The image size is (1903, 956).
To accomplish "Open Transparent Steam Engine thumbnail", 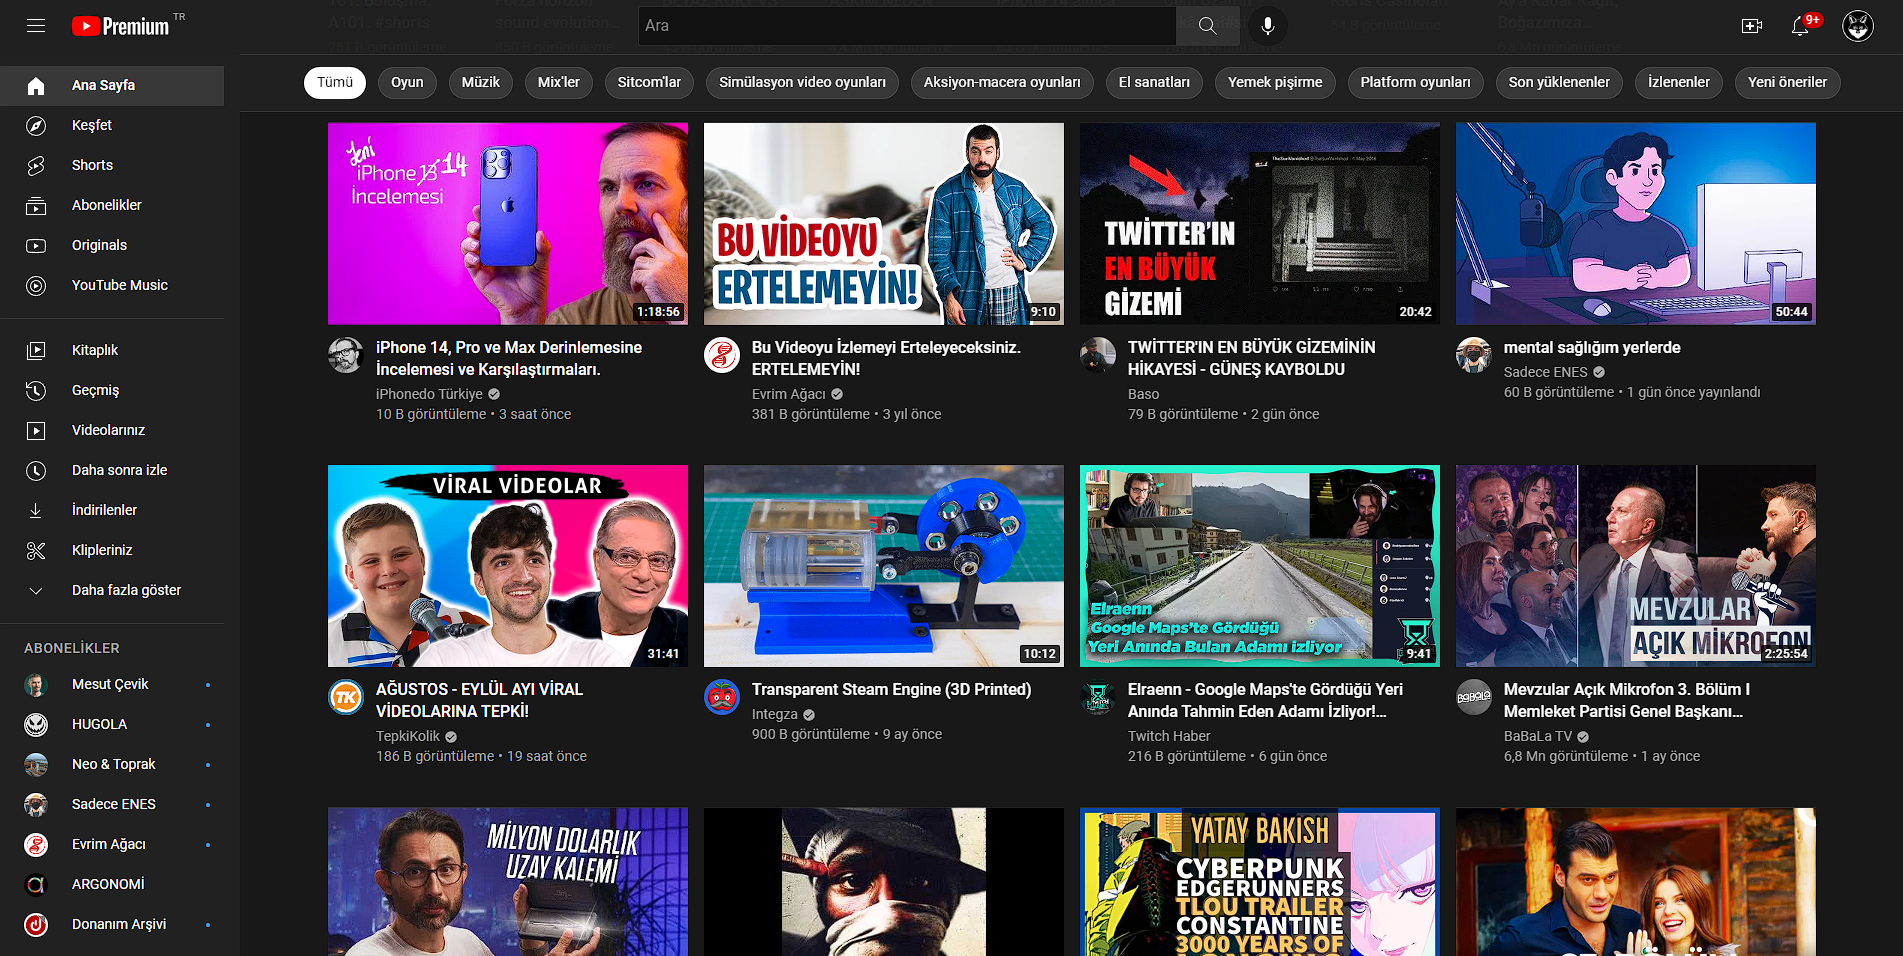I will click(x=884, y=566).
